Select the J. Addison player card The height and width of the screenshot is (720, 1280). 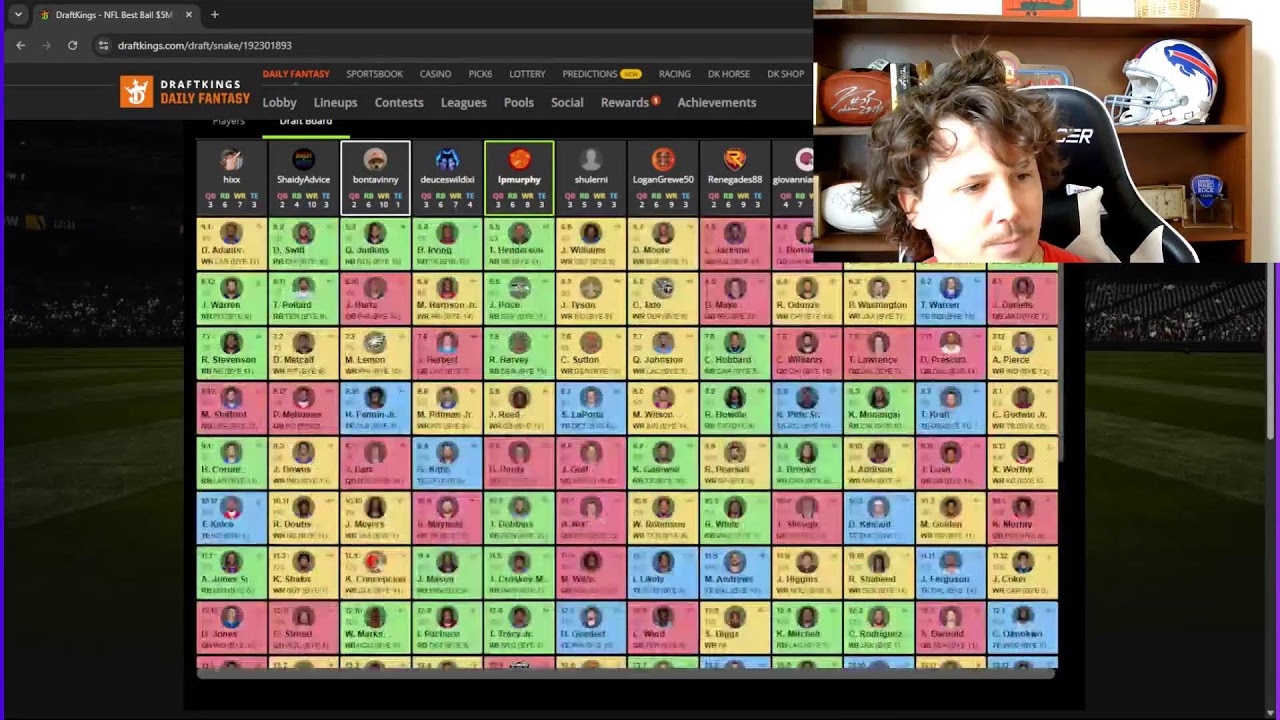[879, 464]
